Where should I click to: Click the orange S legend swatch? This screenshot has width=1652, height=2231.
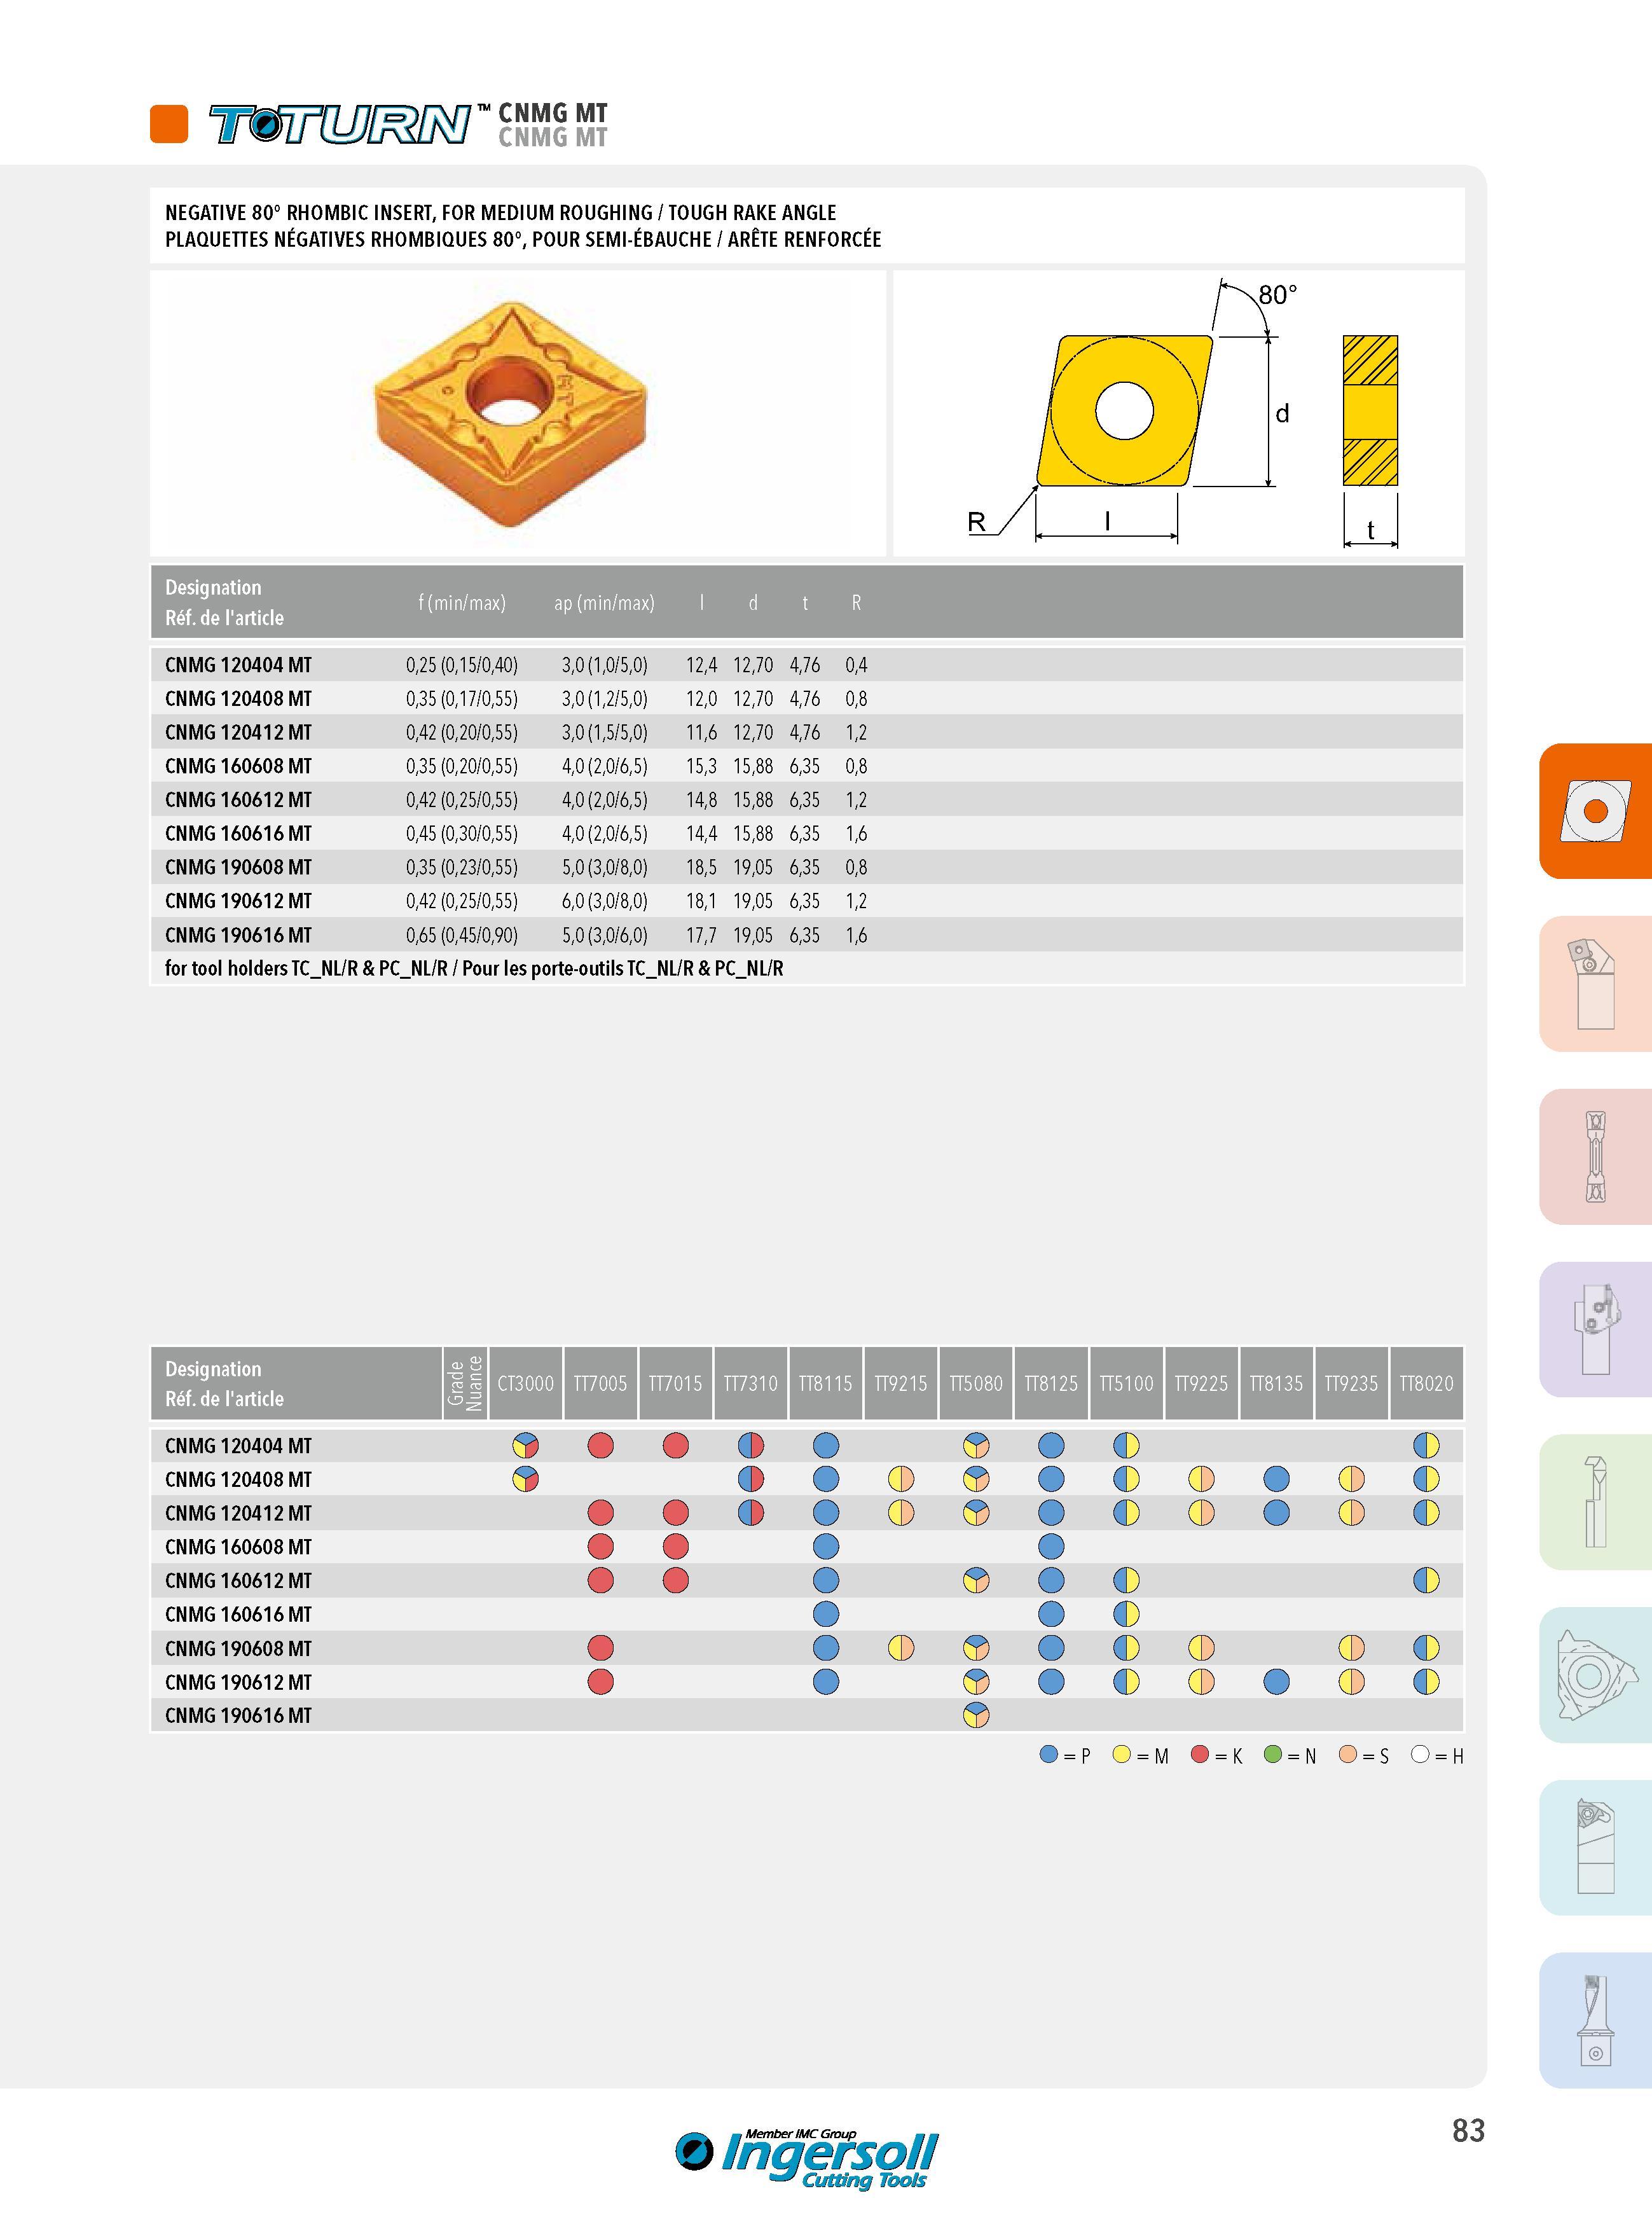(x=1348, y=1754)
